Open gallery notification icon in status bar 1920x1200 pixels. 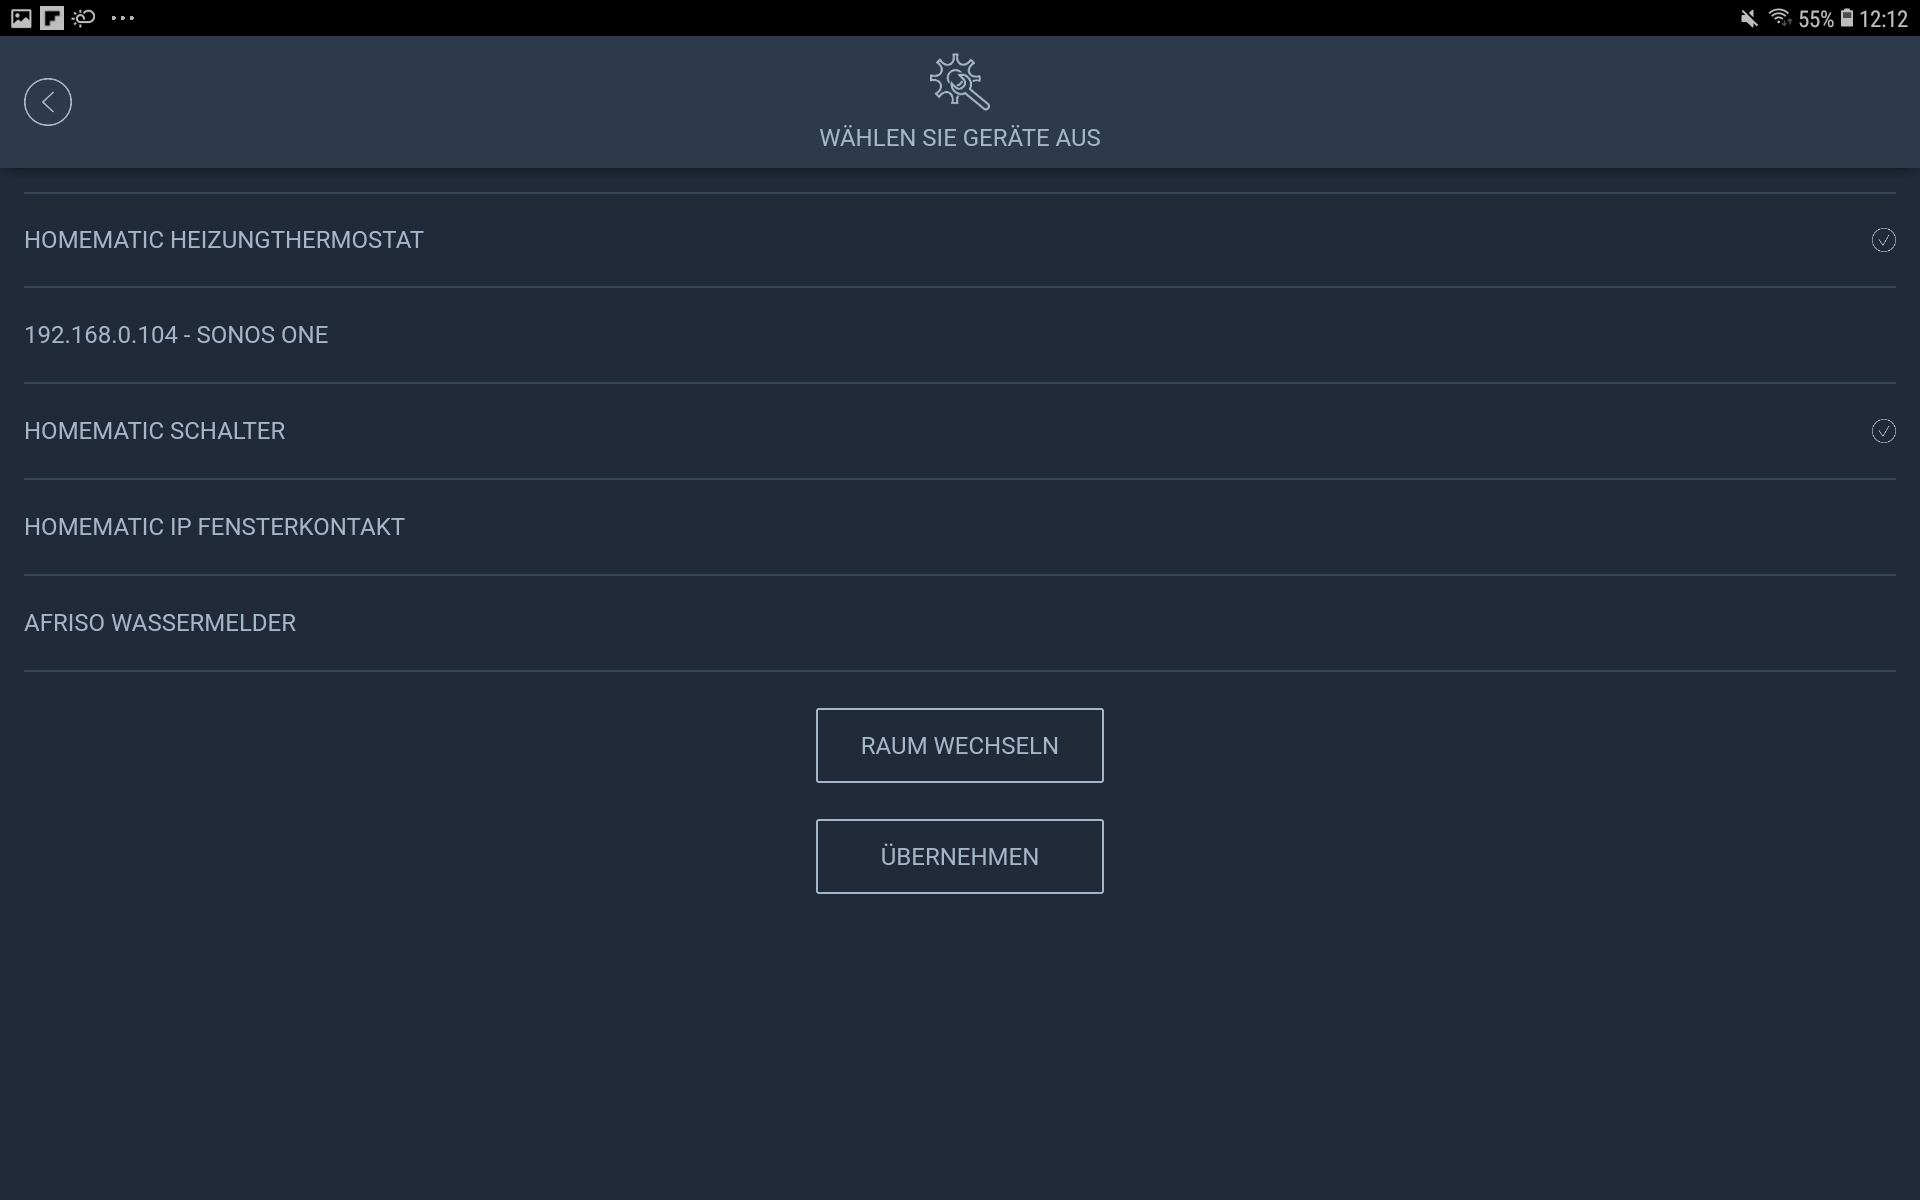click(x=21, y=18)
